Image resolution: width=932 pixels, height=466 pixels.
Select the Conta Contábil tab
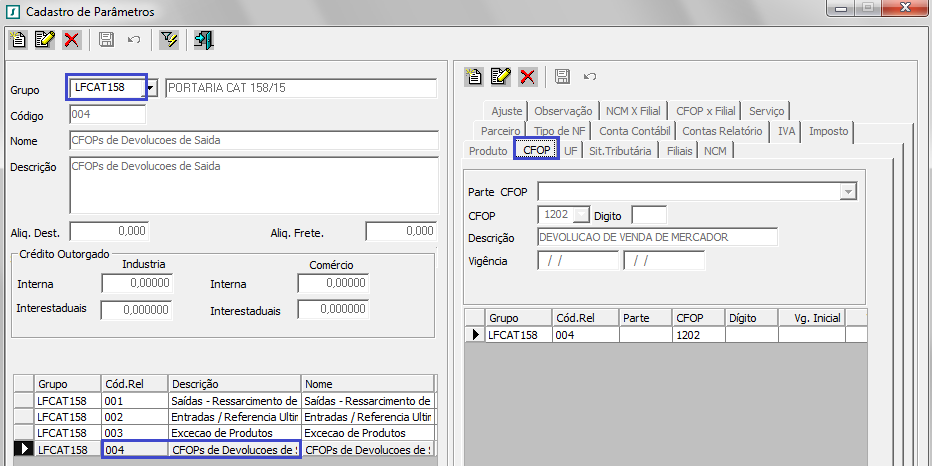tap(634, 131)
